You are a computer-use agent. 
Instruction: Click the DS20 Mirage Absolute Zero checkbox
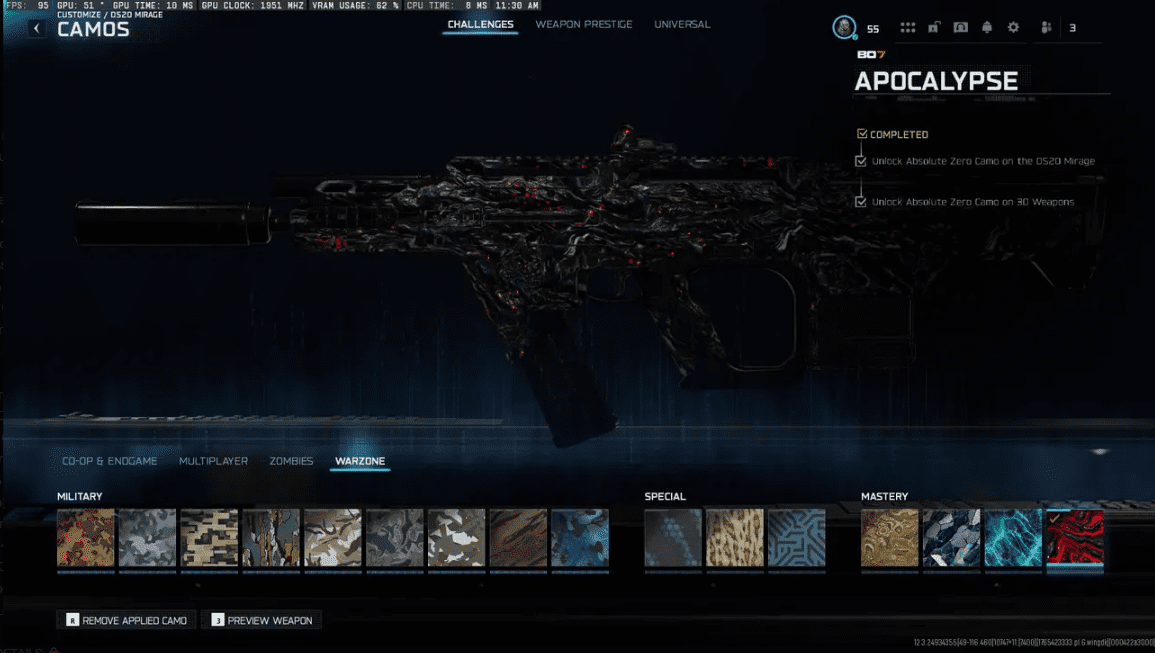[861, 161]
